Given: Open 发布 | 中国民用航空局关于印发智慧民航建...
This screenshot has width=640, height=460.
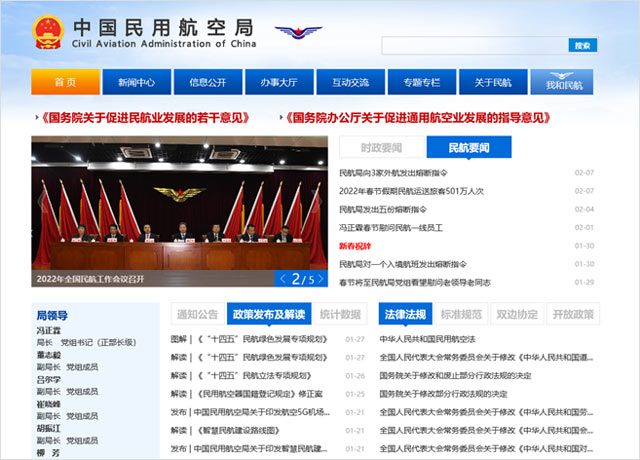Looking at the screenshot, I should pos(249,449).
